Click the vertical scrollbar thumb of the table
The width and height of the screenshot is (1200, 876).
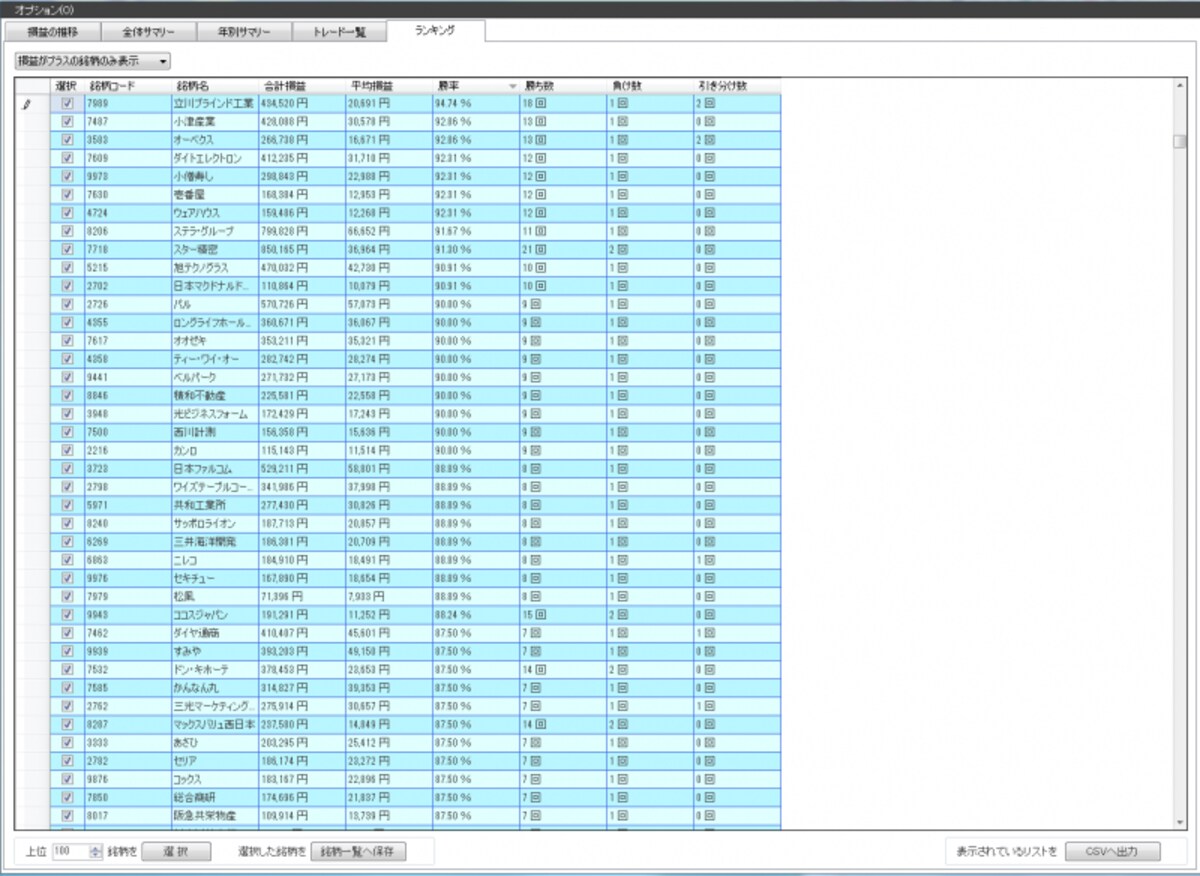(1180, 141)
